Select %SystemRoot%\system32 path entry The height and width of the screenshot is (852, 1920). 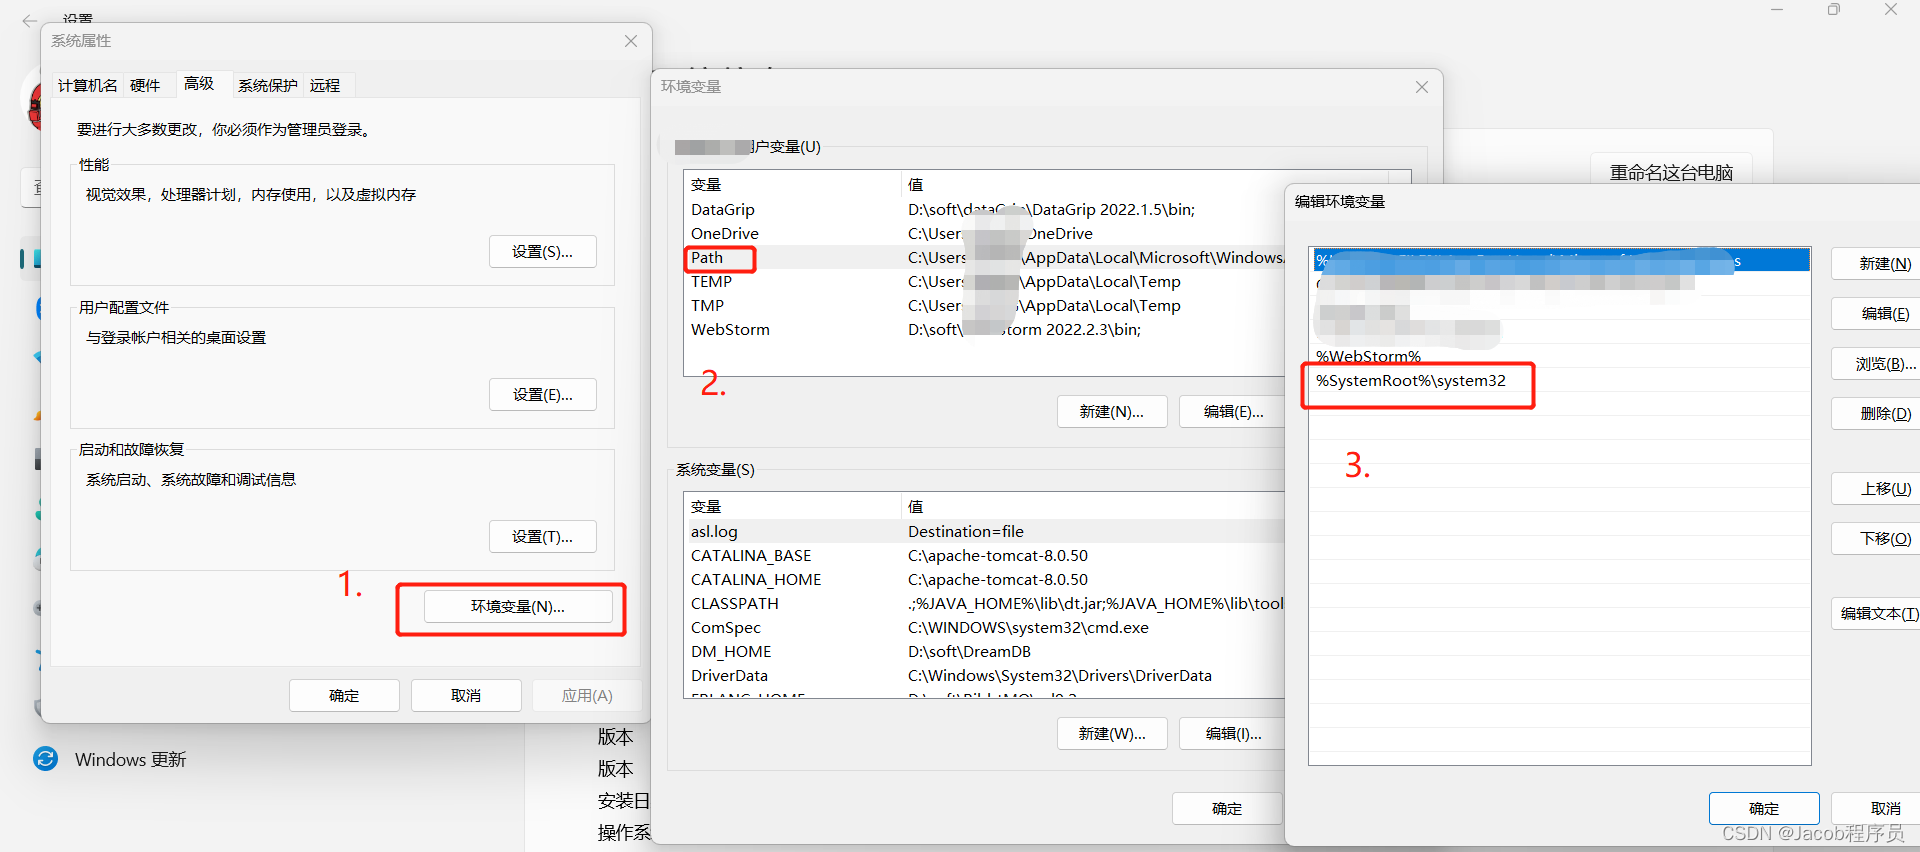[x=1559, y=381]
